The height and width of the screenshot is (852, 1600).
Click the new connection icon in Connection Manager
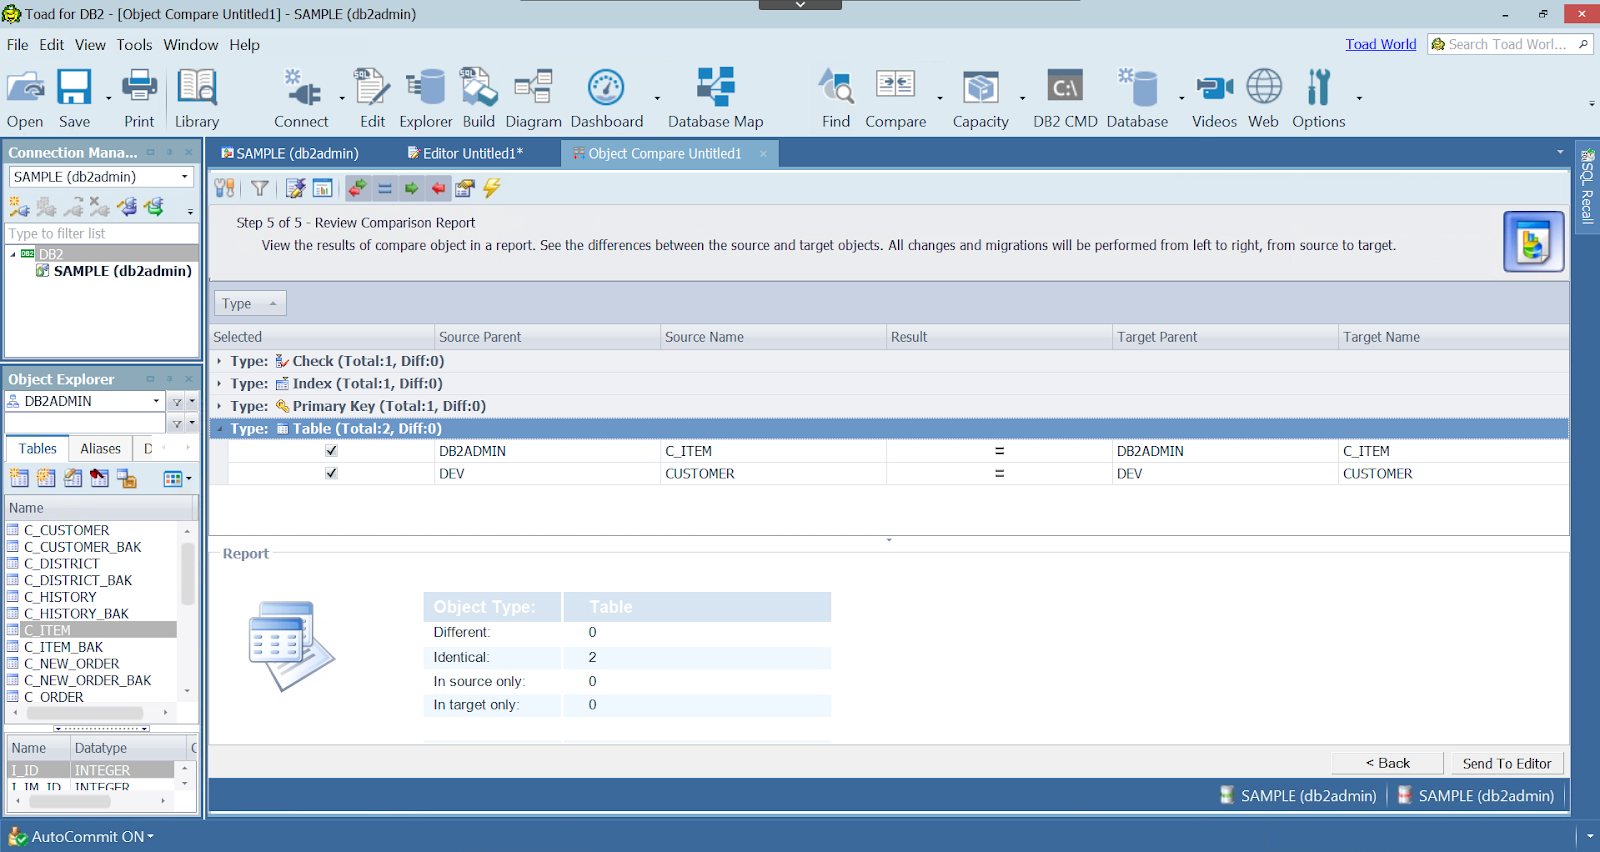19,207
